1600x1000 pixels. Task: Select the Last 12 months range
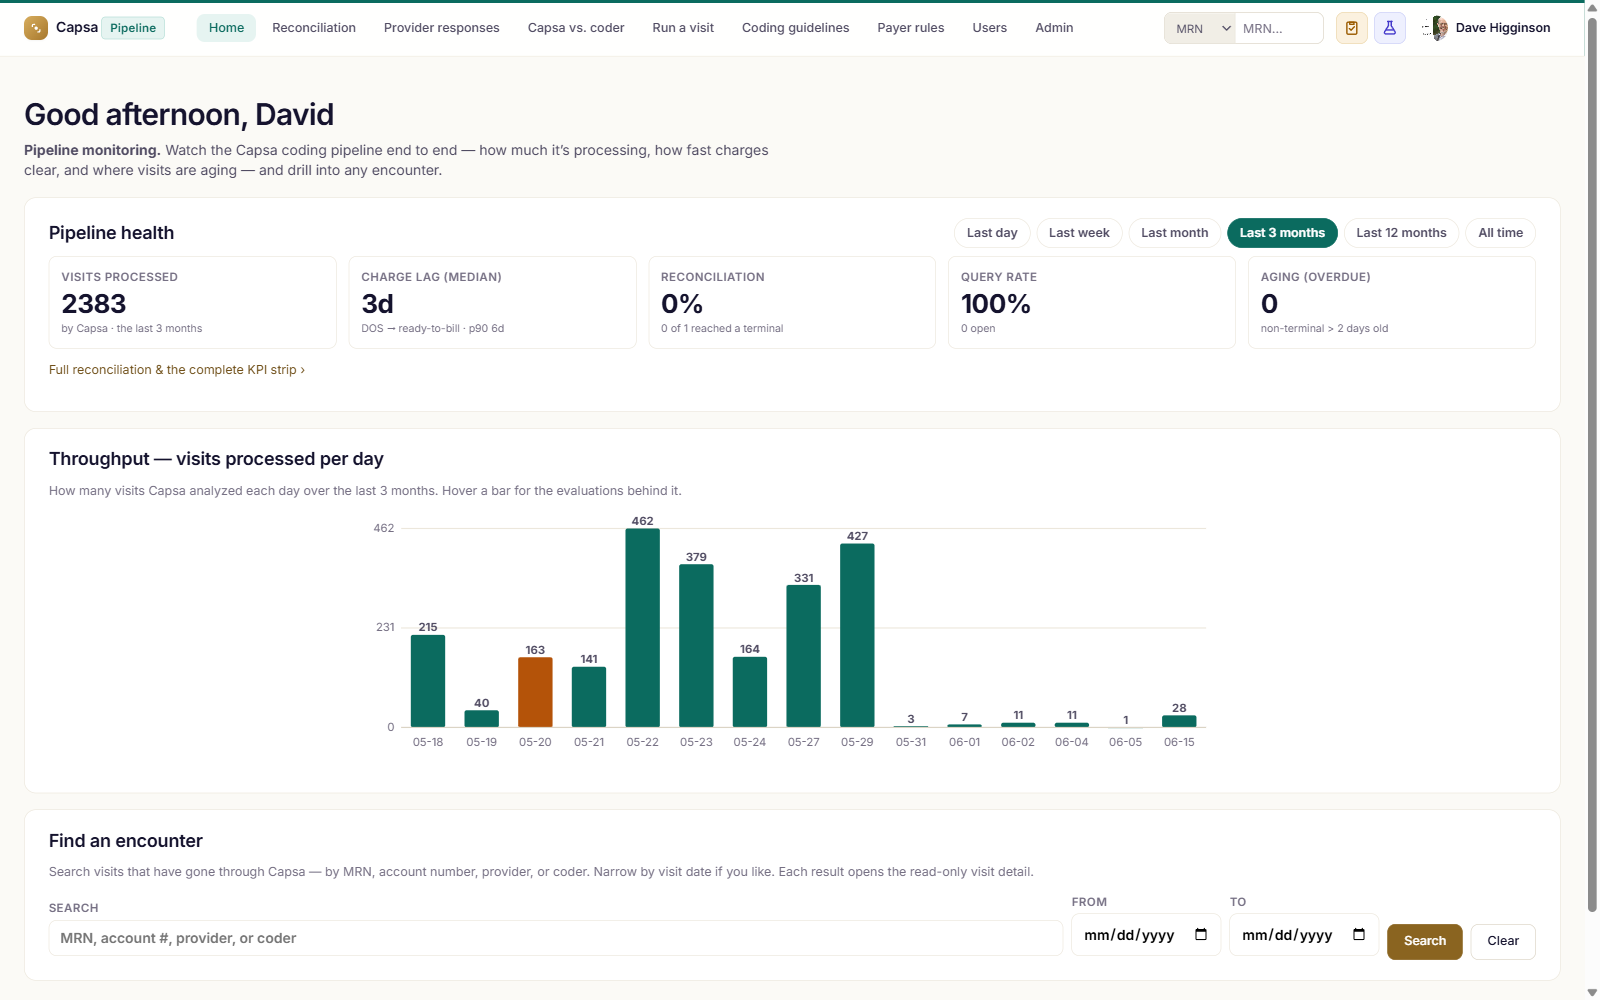(1401, 233)
